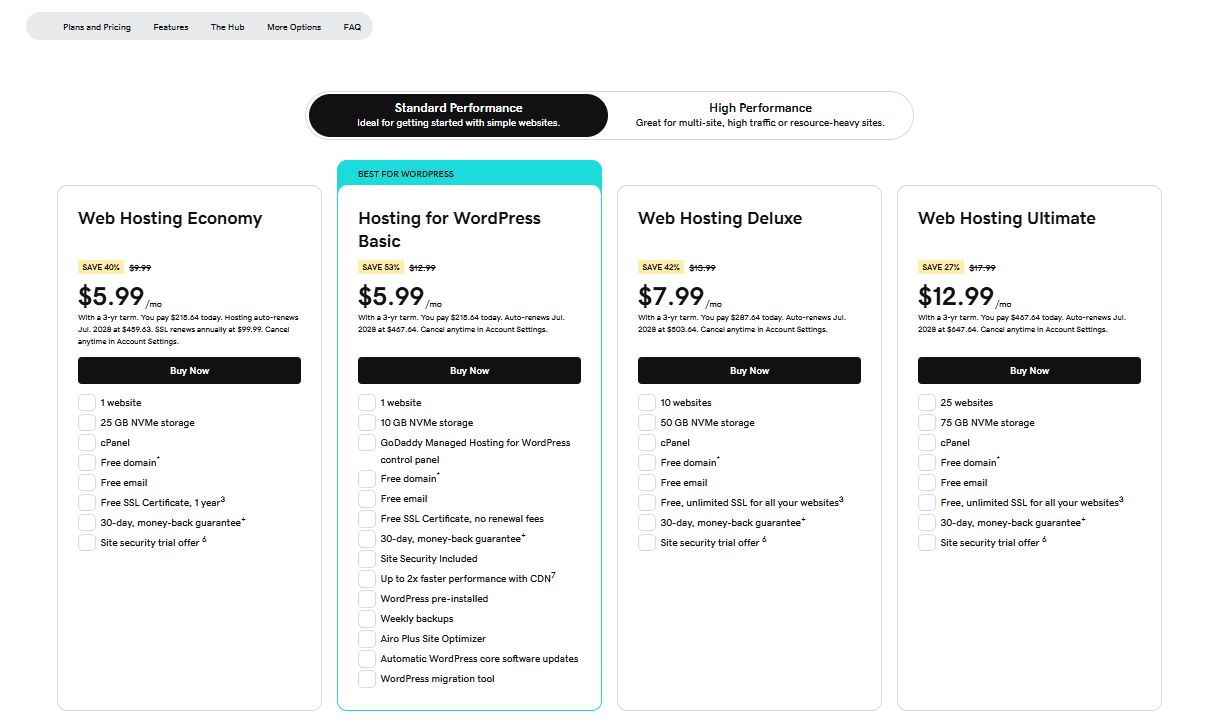Image resolution: width=1216 pixels, height=722 pixels.
Task: Open The Hub page
Action: (227, 27)
